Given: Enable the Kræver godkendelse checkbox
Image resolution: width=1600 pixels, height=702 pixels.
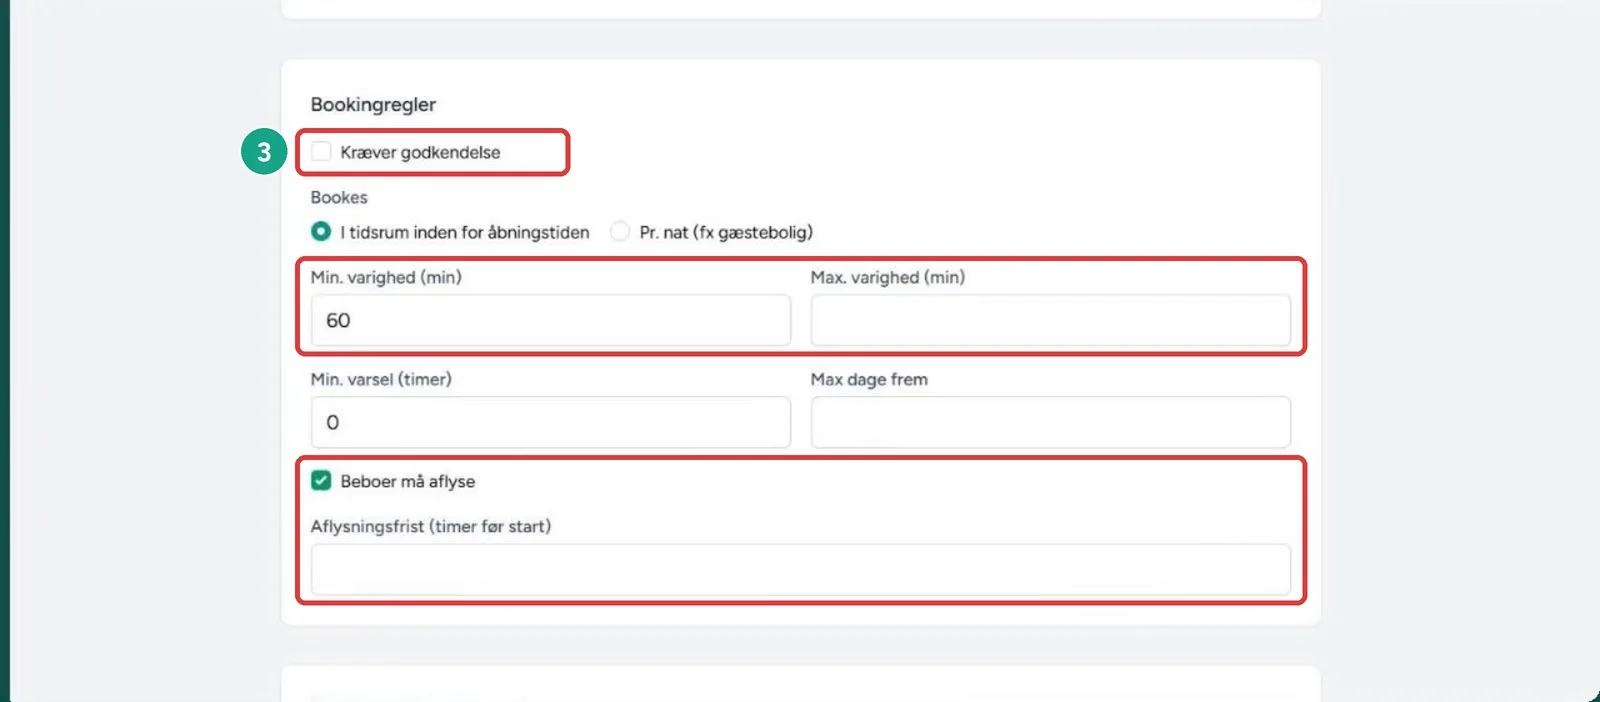Looking at the screenshot, I should point(321,151).
